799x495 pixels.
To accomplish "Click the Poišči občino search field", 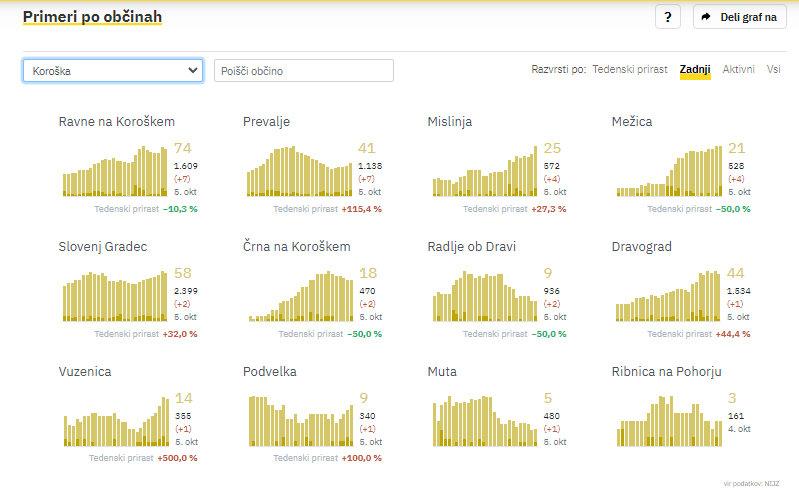I will tap(303, 71).
